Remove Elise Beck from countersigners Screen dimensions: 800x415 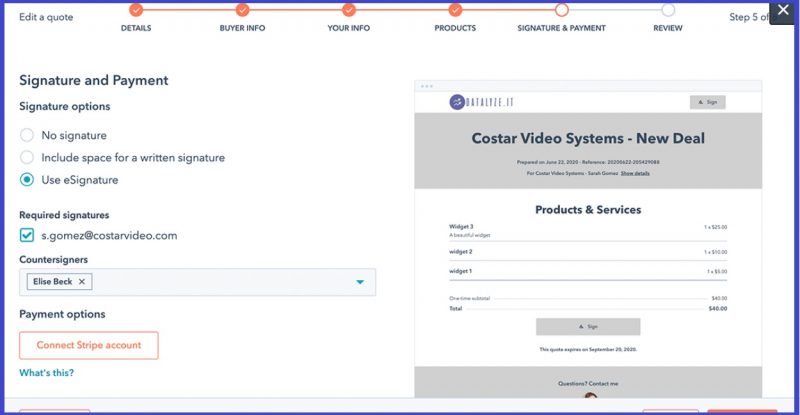click(82, 281)
